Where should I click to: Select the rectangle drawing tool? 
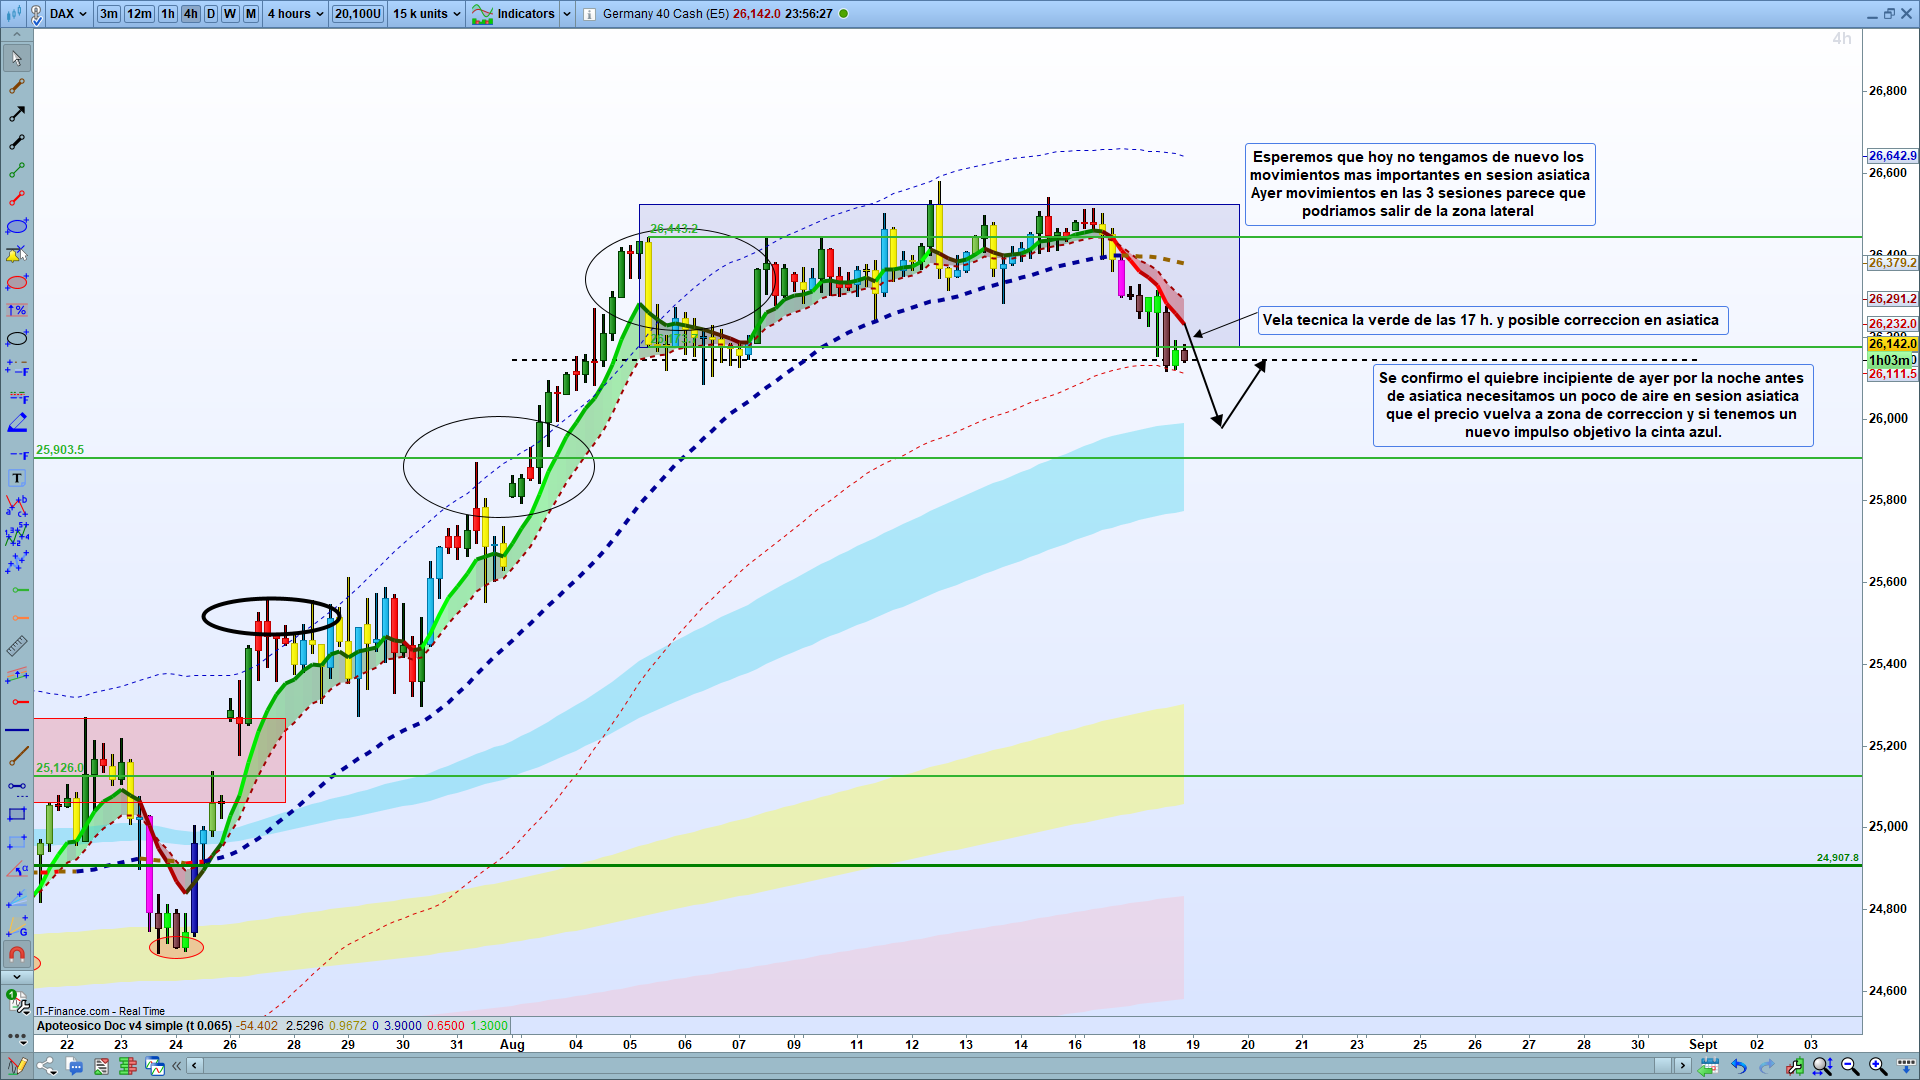tap(17, 814)
